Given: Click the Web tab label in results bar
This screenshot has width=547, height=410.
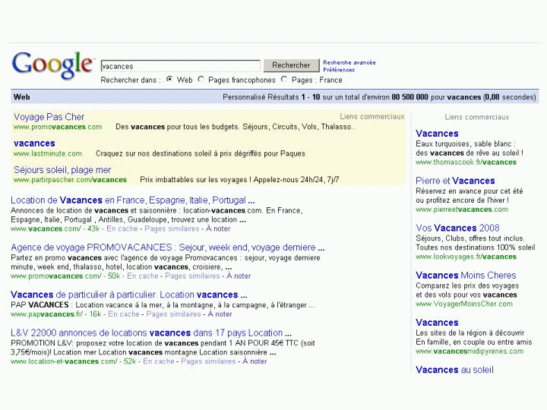Looking at the screenshot, I should (x=22, y=97).
